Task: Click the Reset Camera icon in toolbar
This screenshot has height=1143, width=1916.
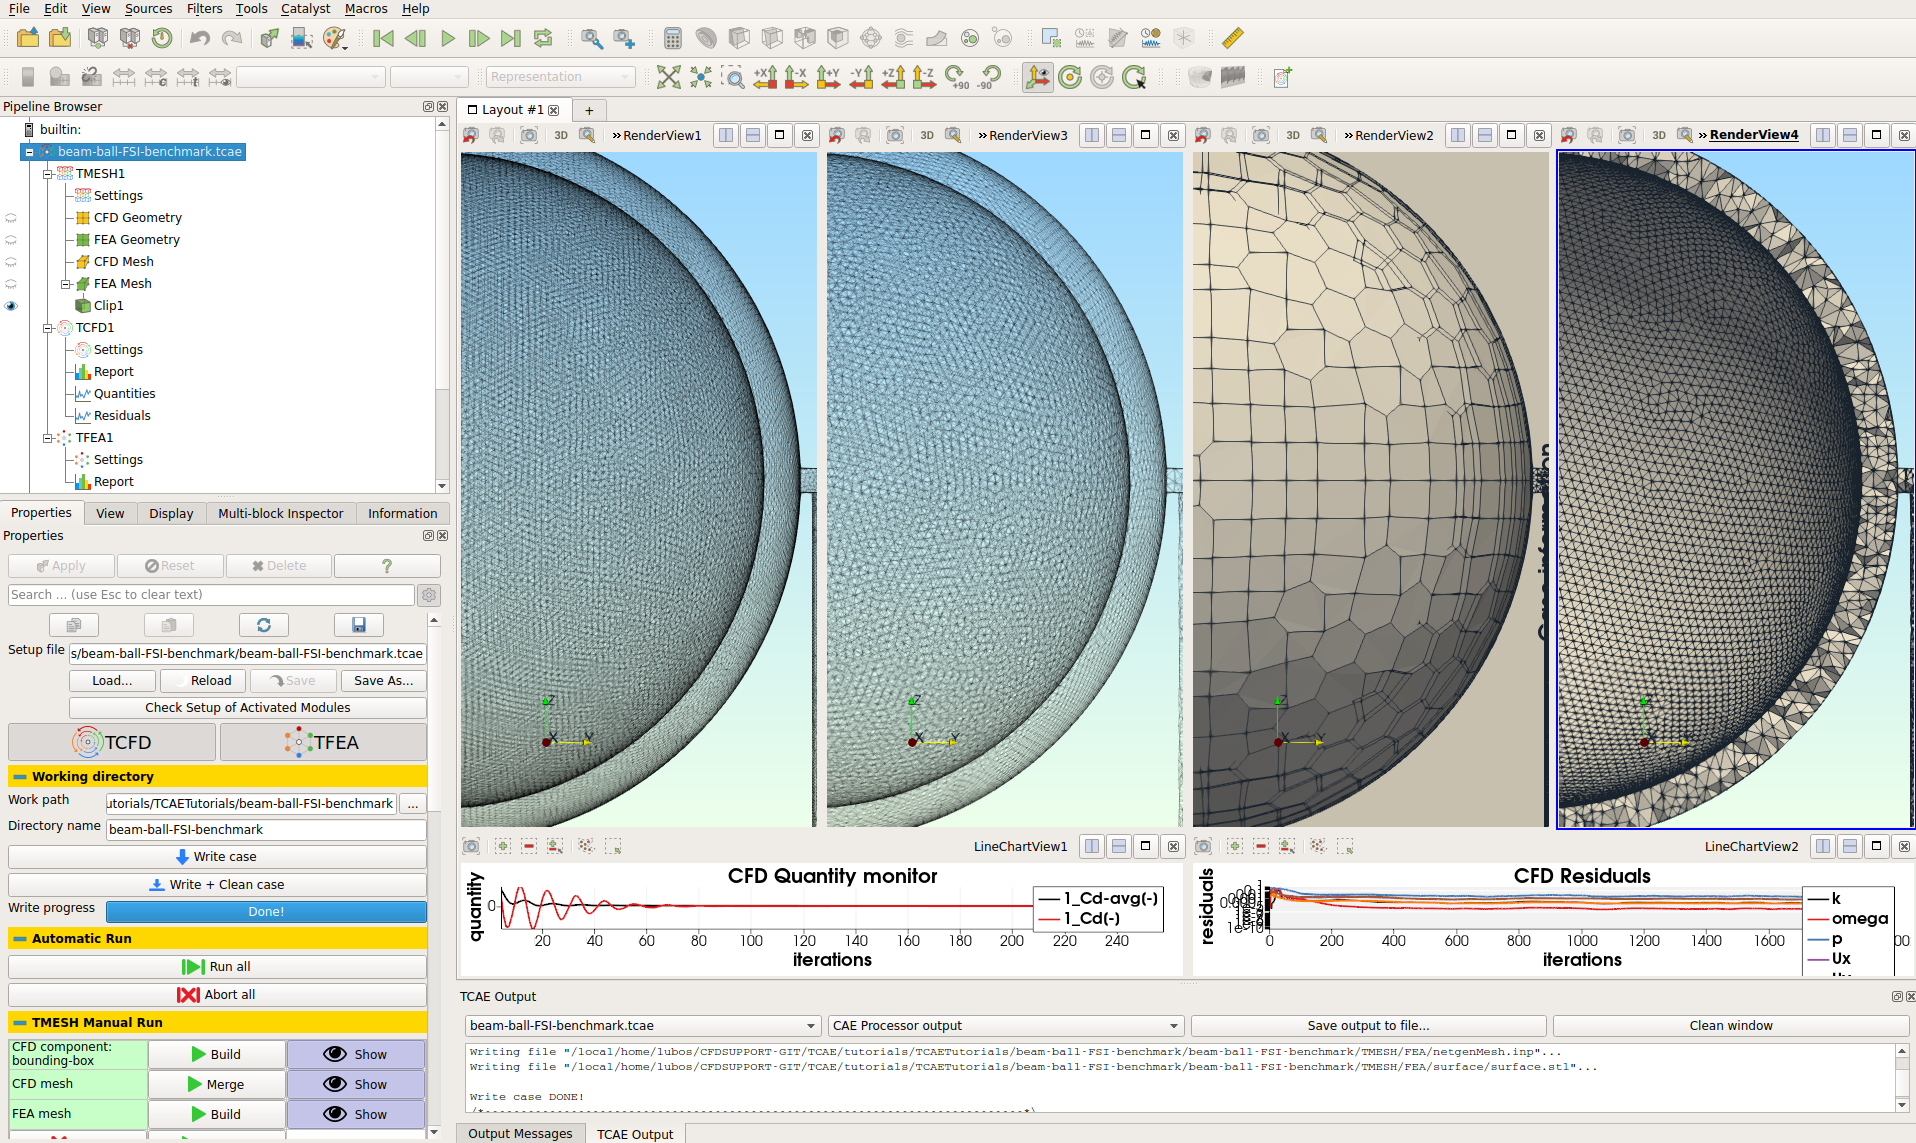Action: (668, 77)
